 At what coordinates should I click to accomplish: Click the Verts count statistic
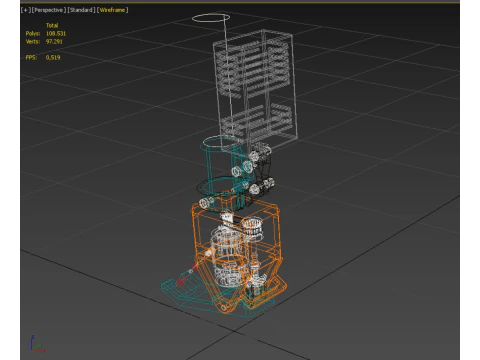[x=44, y=41]
